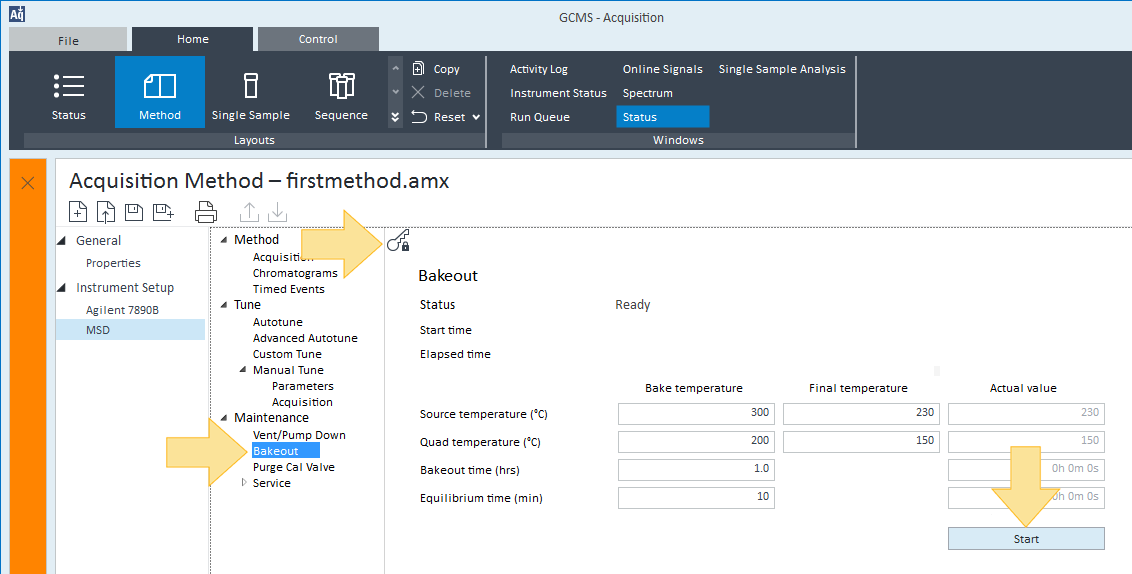Expand the Service tree node
The height and width of the screenshot is (574, 1132).
244,482
